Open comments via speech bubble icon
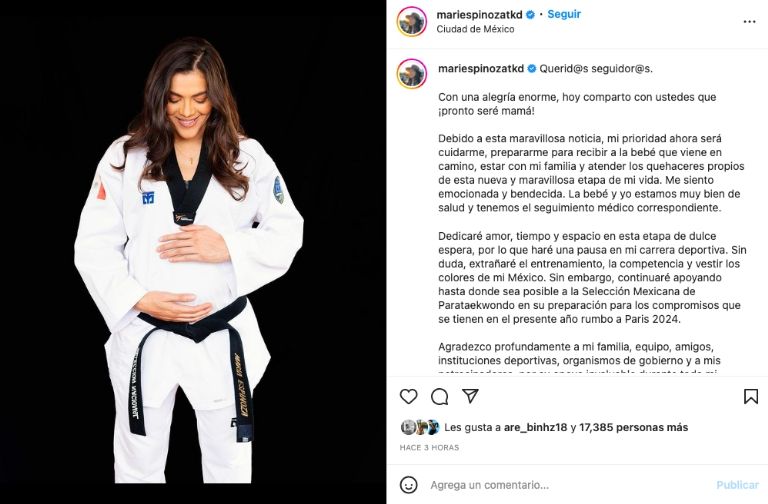Screen dimensions: 768x504 coord(439,396)
